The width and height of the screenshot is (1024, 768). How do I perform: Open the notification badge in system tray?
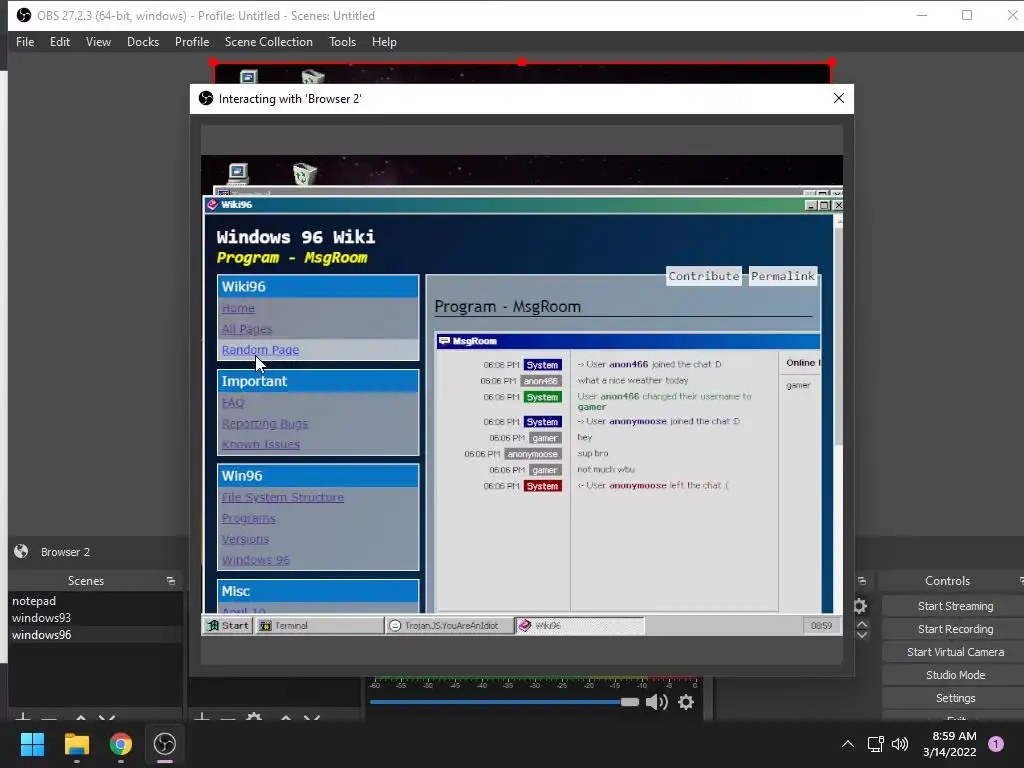pyautogui.click(x=996, y=744)
